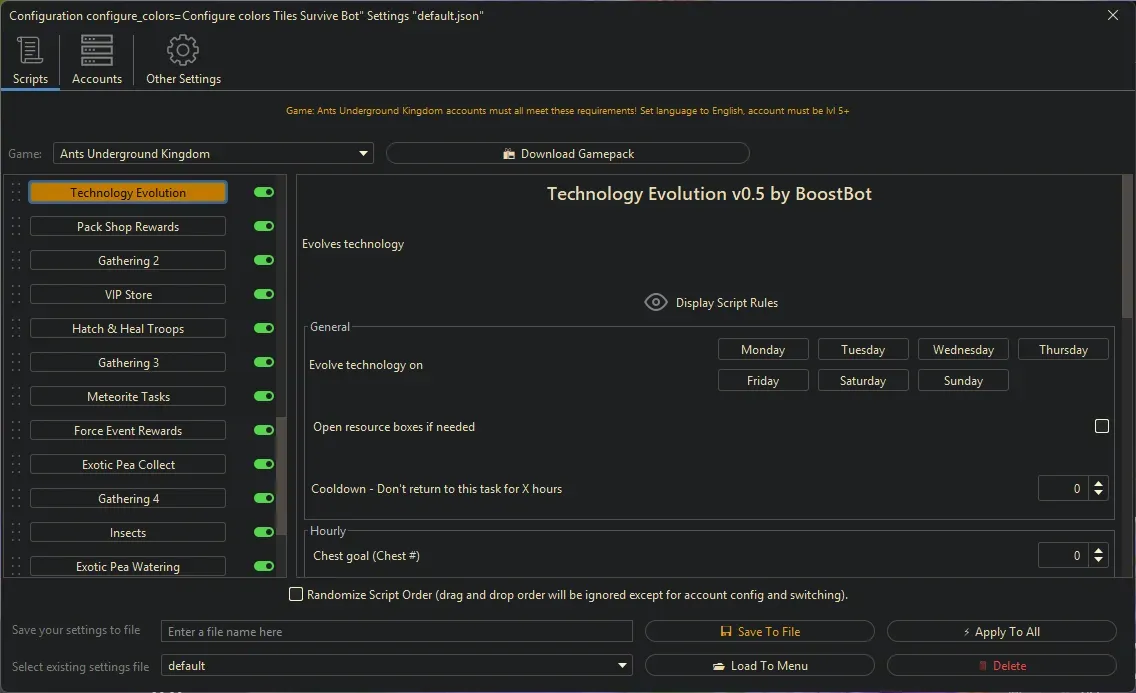Click the Download Gamepack button
Image resolution: width=1136 pixels, height=693 pixels.
pos(567,154)
